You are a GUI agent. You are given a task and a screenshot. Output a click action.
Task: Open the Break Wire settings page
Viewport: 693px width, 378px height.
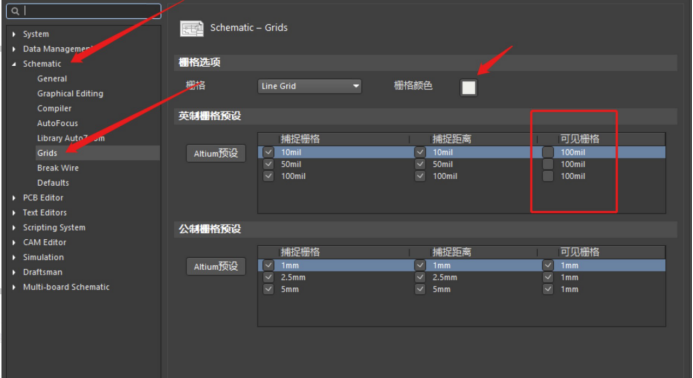[x=58, y=168]
